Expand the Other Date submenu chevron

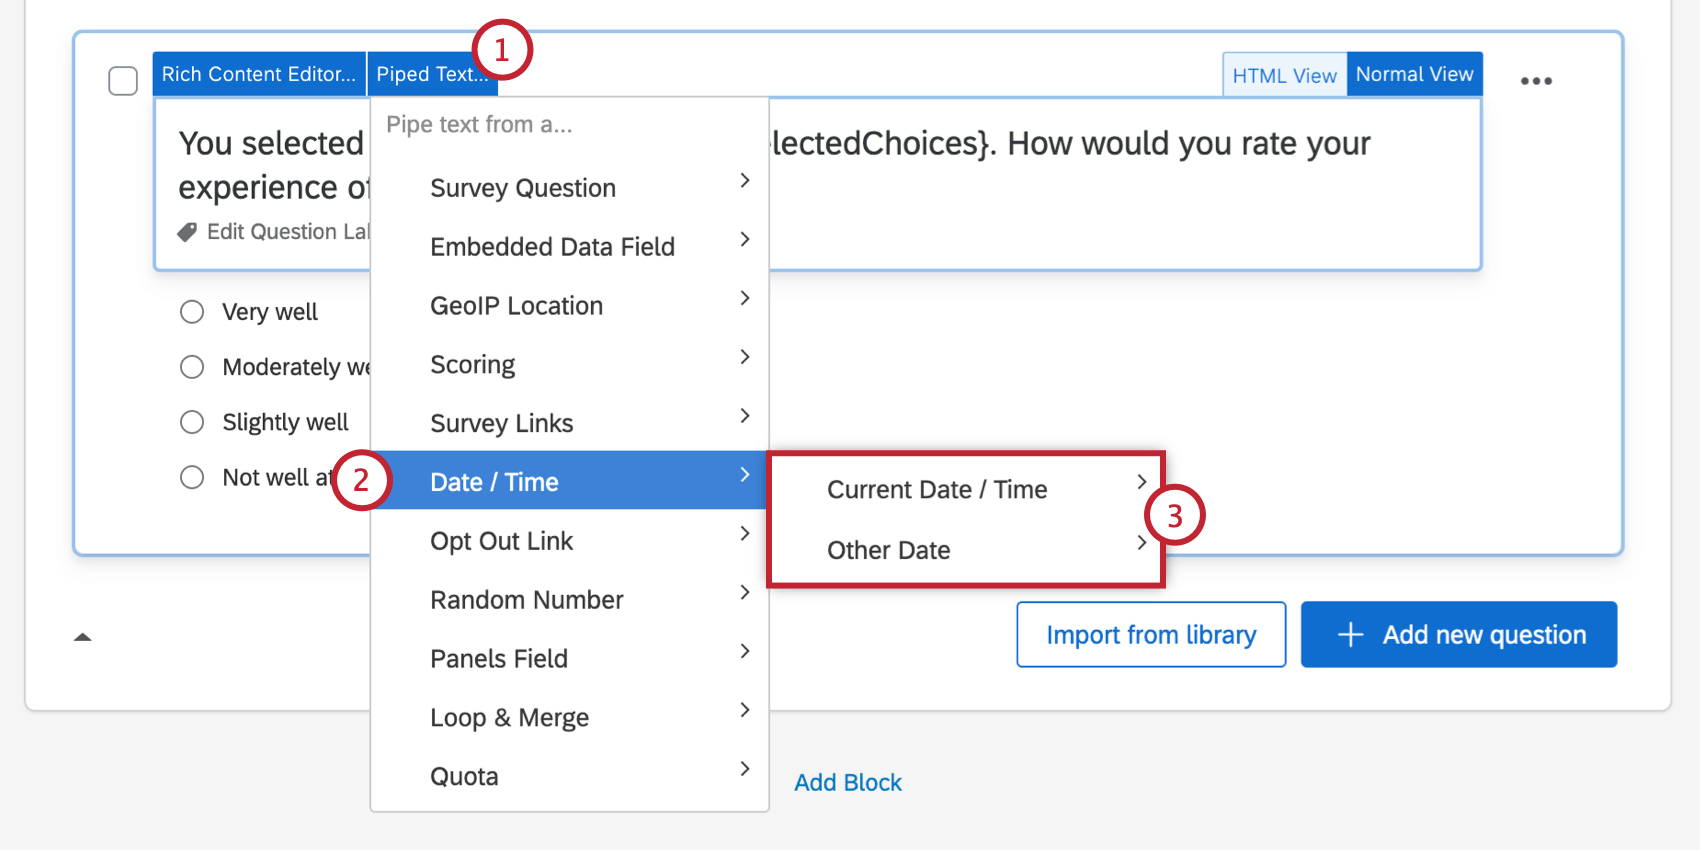(1141, 543)
